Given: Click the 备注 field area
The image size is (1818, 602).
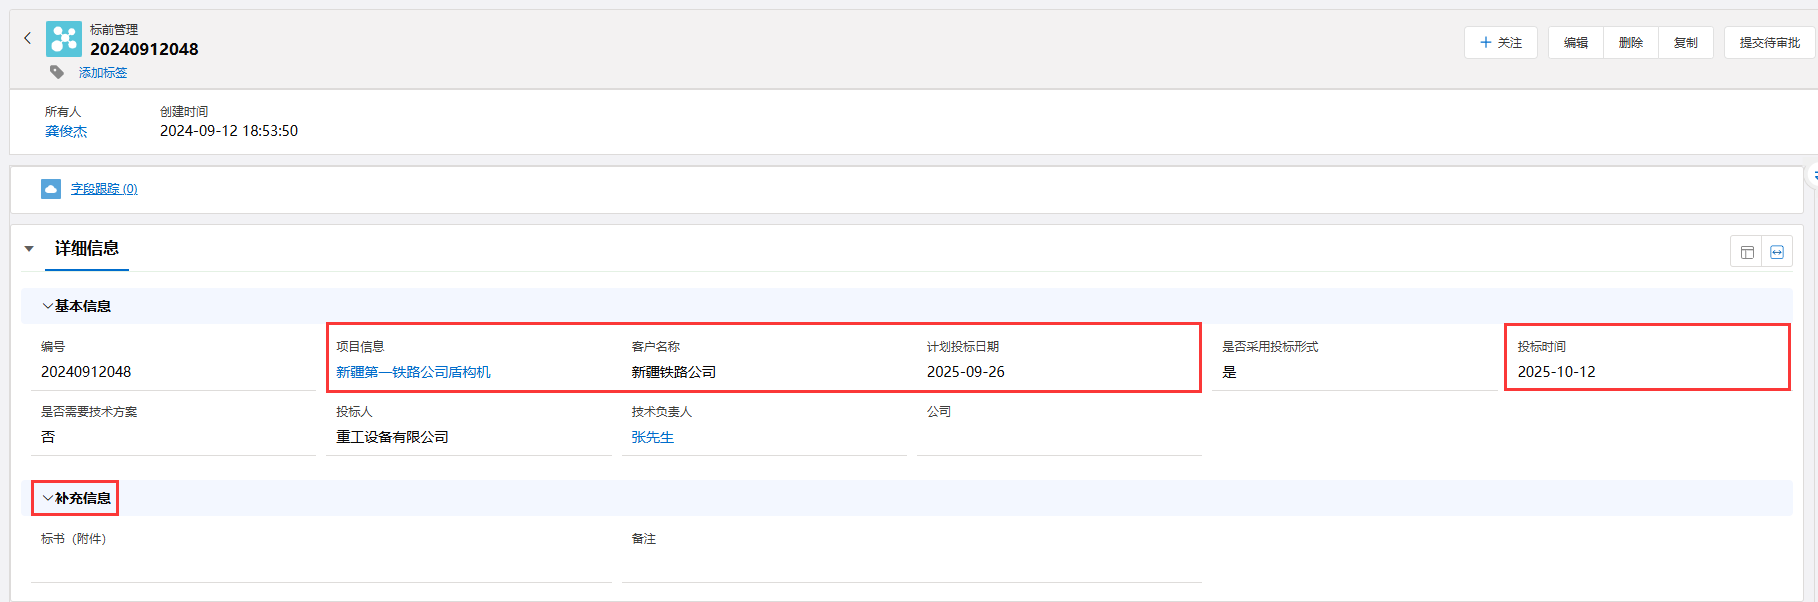Looking at the screenshot, I should click(x=911, y=564).
